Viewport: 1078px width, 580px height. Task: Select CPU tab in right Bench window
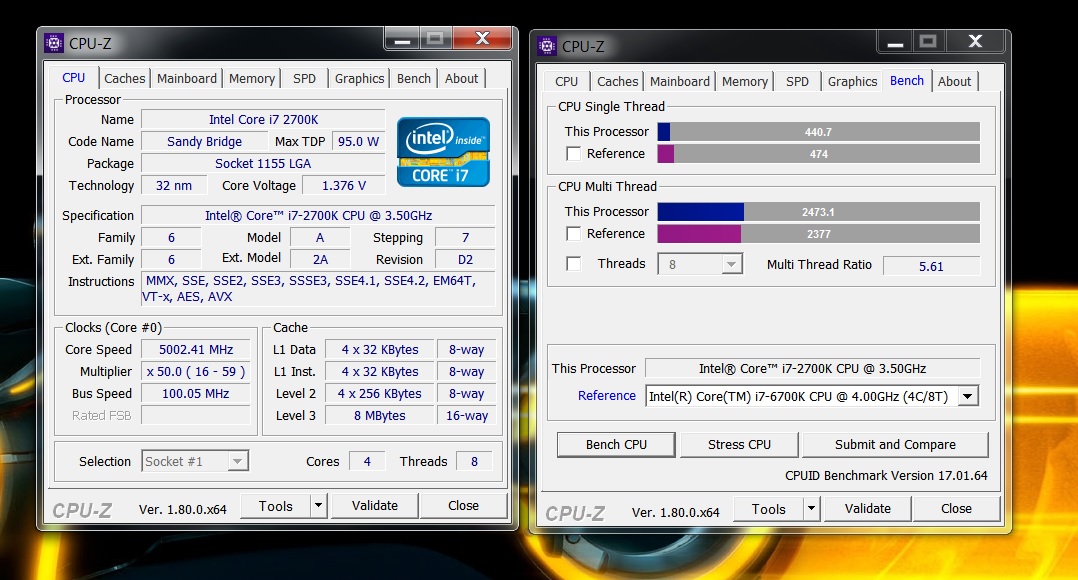coord(566,81)
